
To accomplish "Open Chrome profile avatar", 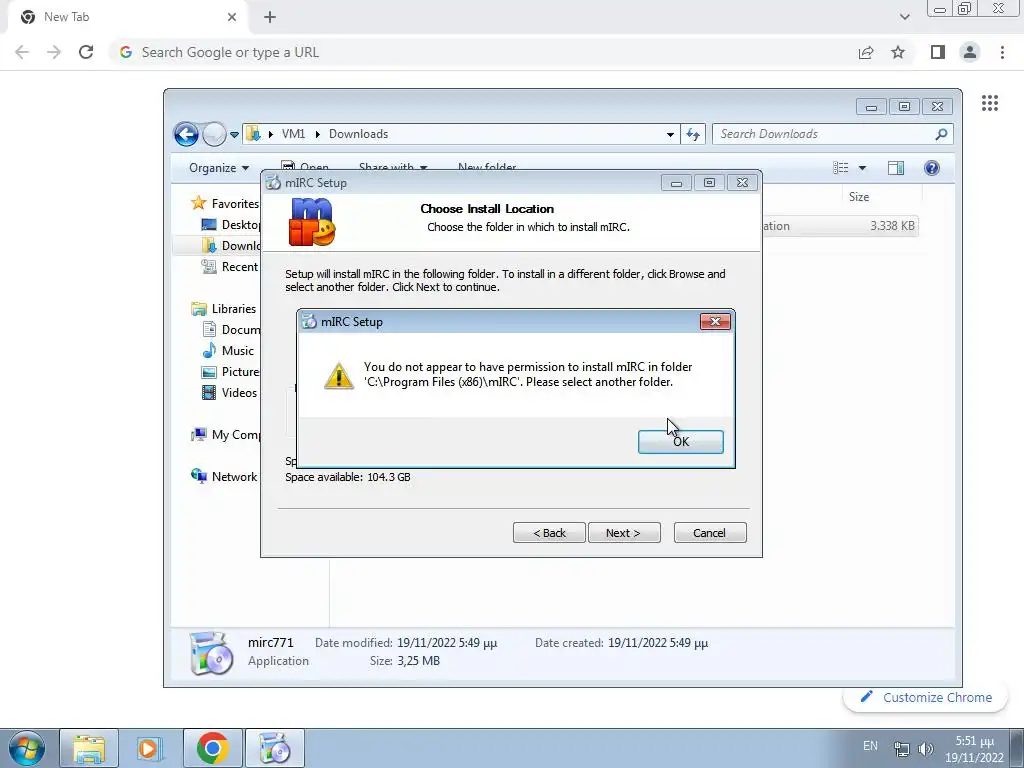I will coord(970,52).
